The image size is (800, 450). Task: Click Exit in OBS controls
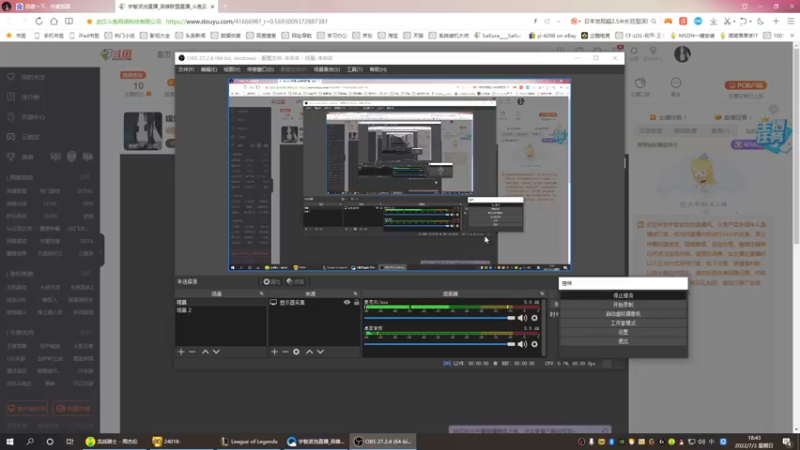pyautogui.click(x=623, y=341)
